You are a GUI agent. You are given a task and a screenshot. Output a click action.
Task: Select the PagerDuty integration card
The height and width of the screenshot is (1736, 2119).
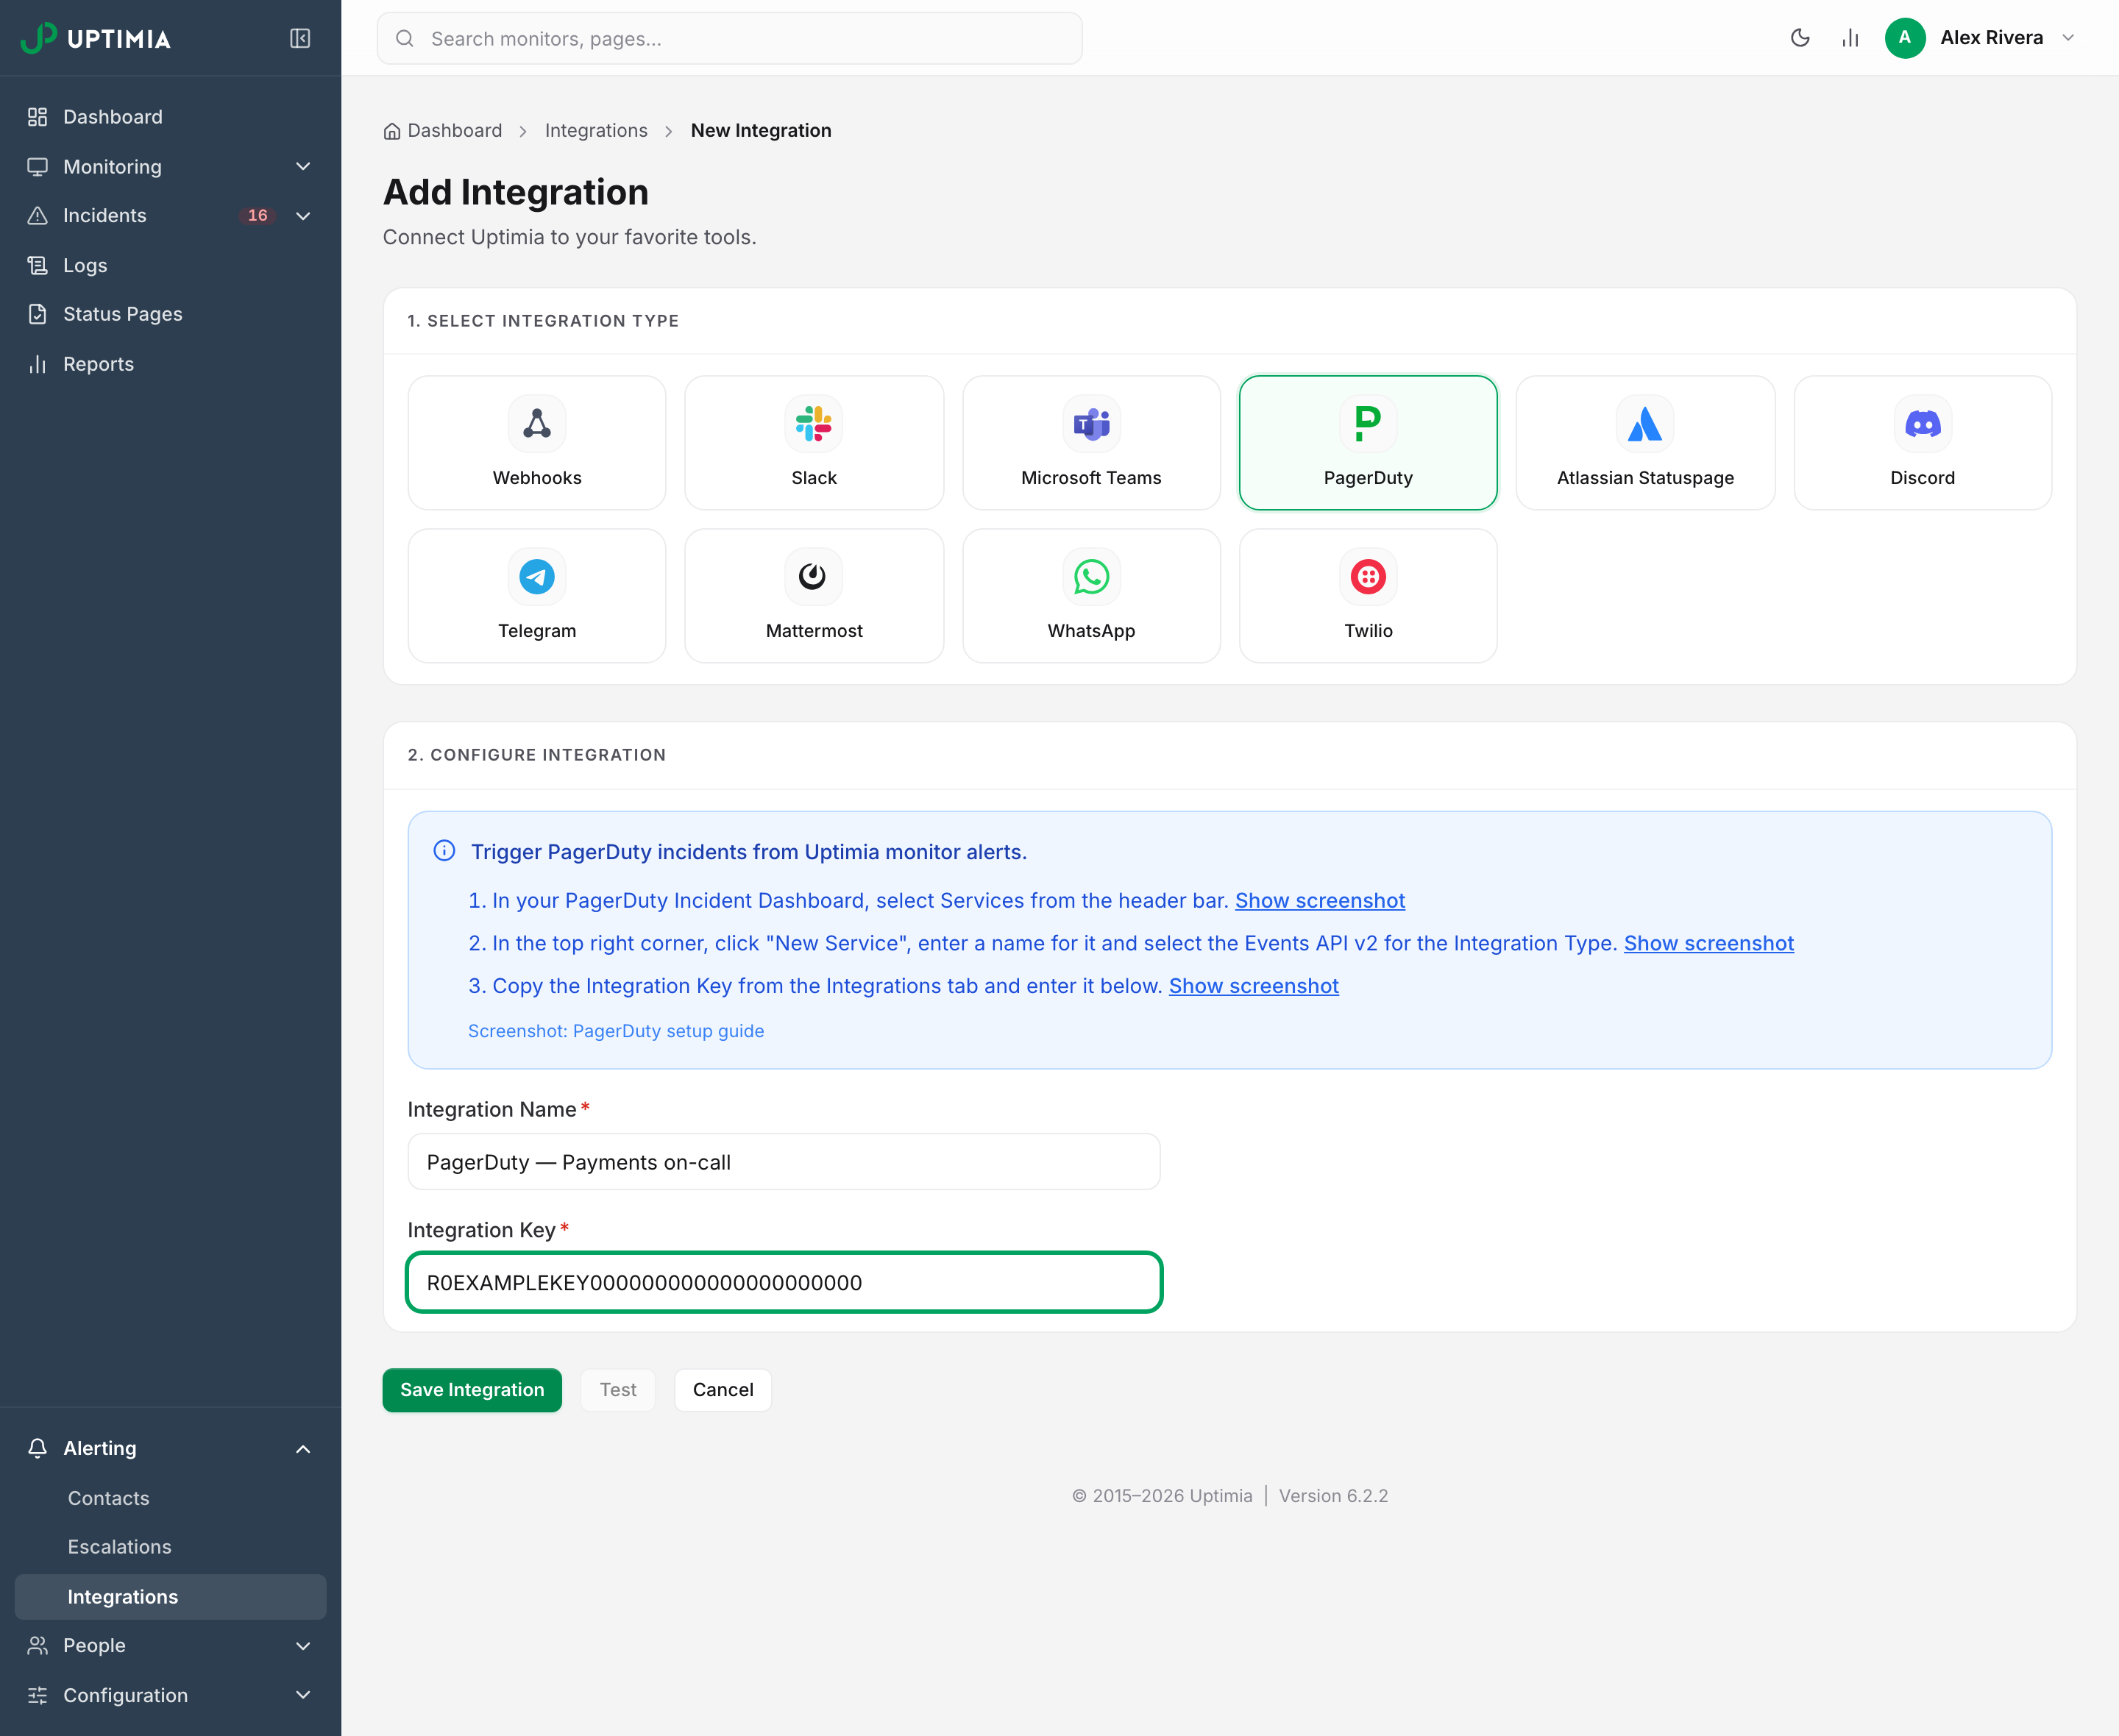[1368, 443]
